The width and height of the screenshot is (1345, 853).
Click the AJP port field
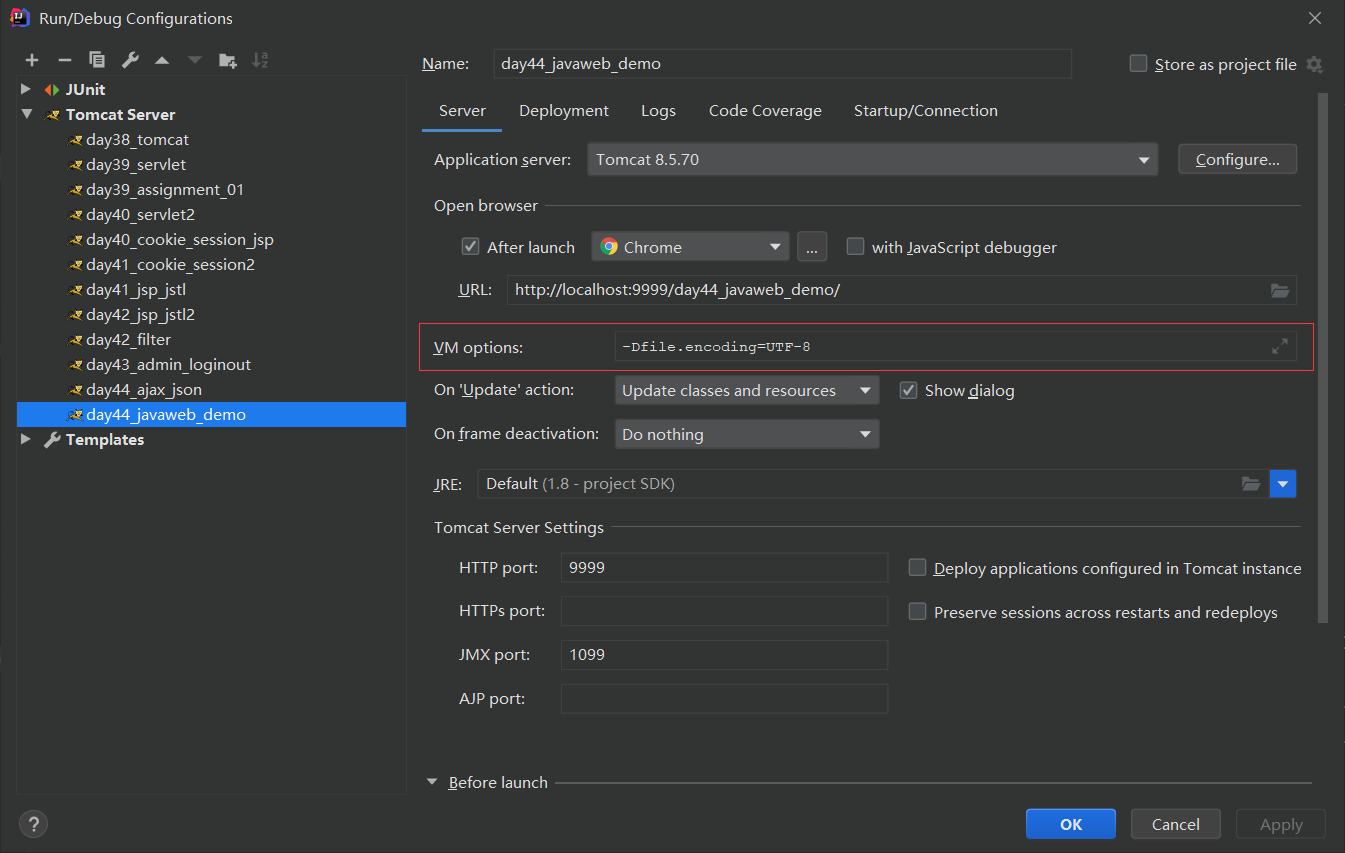pos(724,698)
